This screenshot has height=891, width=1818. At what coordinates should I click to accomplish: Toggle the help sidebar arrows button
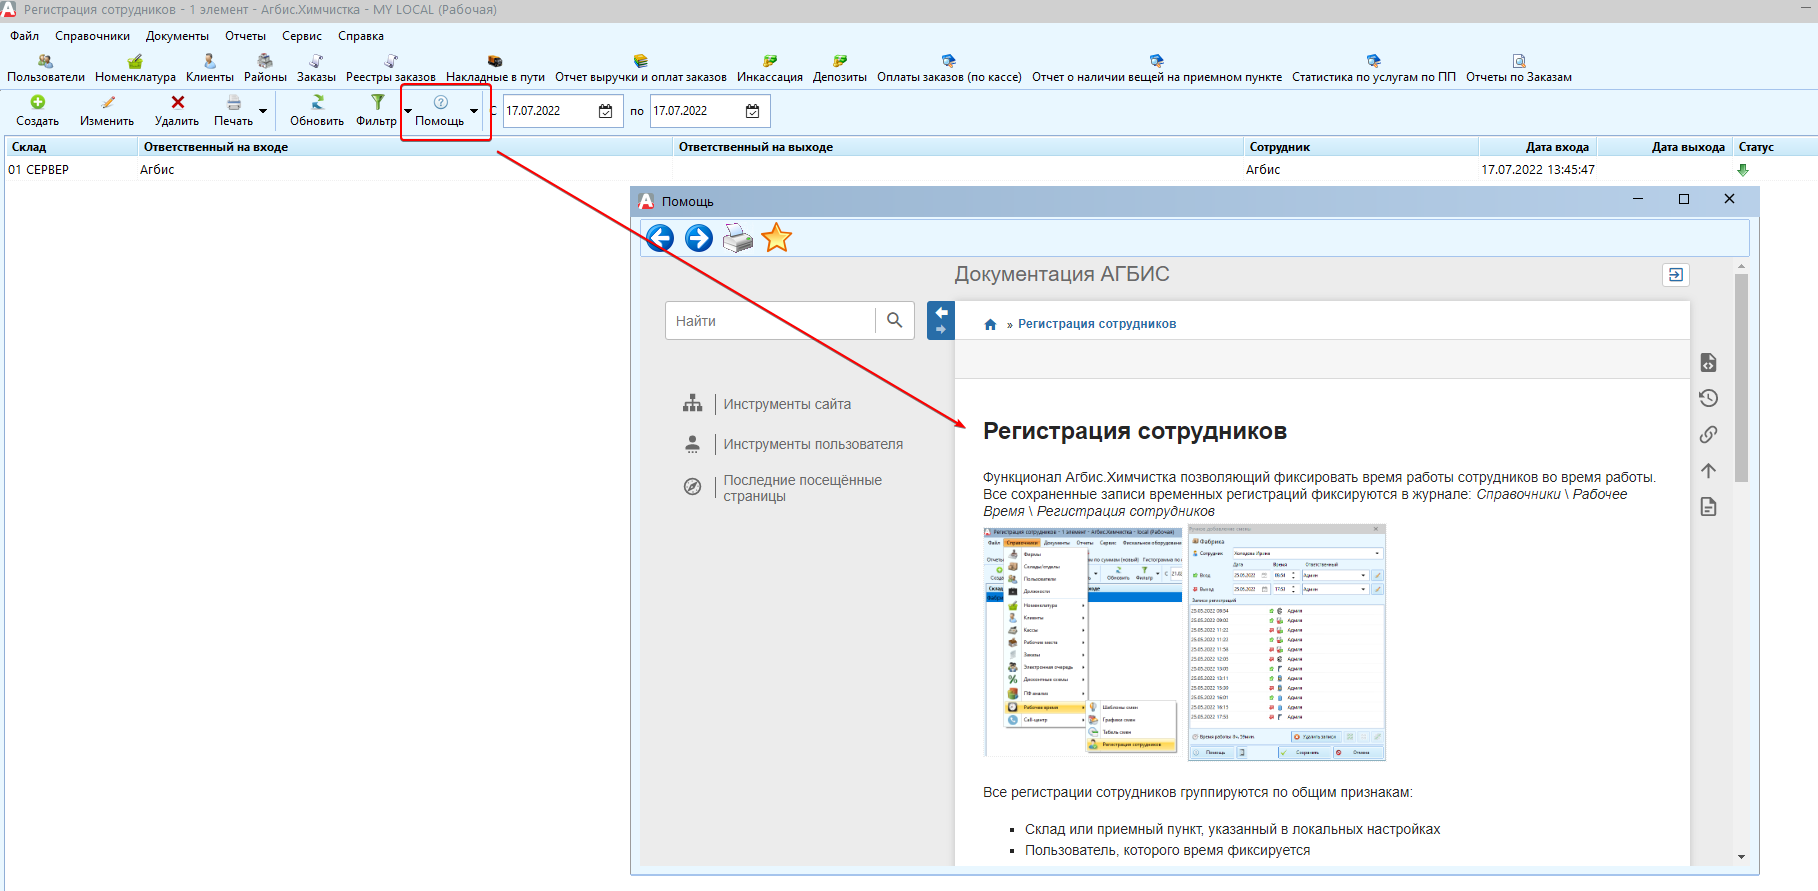[941, 321]
